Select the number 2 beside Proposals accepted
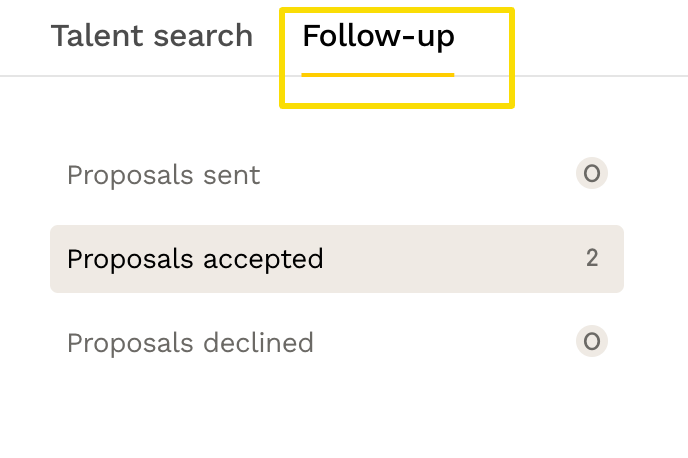Viewport: 688px width, 458px height. (592, 259)
